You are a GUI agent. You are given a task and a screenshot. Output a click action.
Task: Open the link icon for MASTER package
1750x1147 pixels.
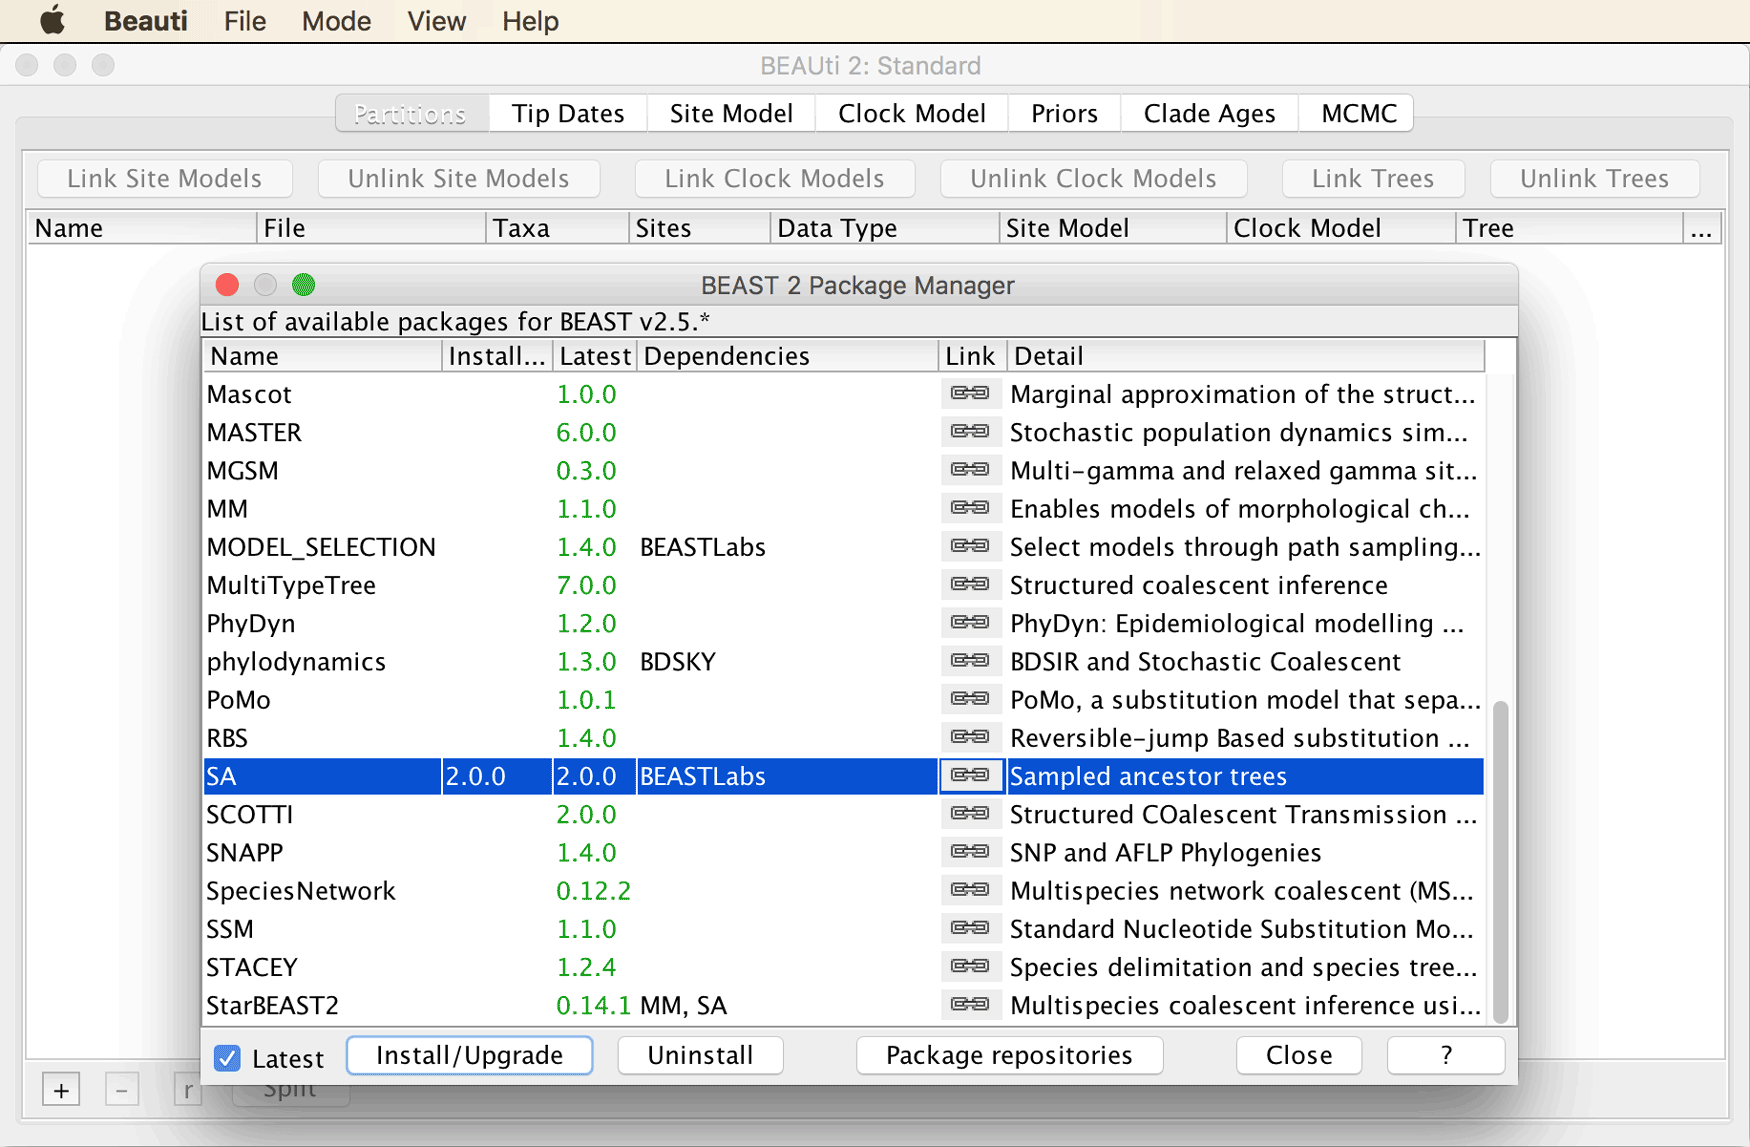(970, 432)
